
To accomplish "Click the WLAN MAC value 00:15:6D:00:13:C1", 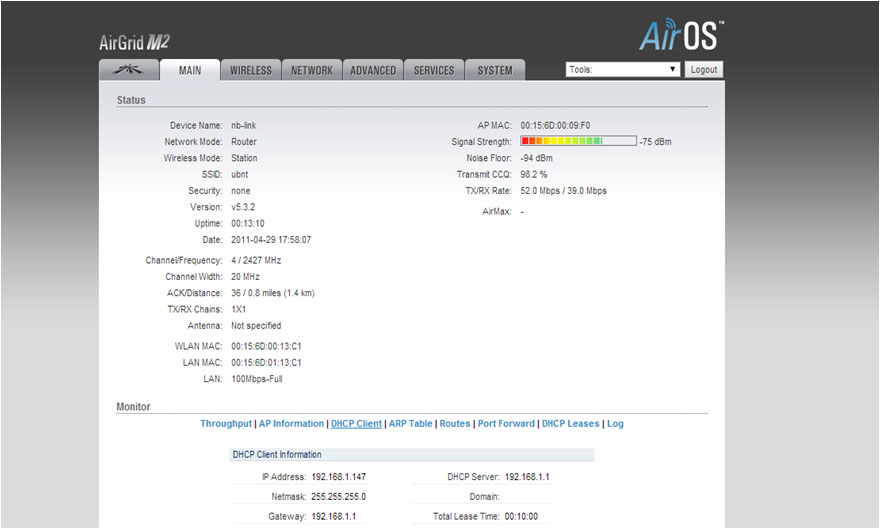I will [x=266, y=346].
